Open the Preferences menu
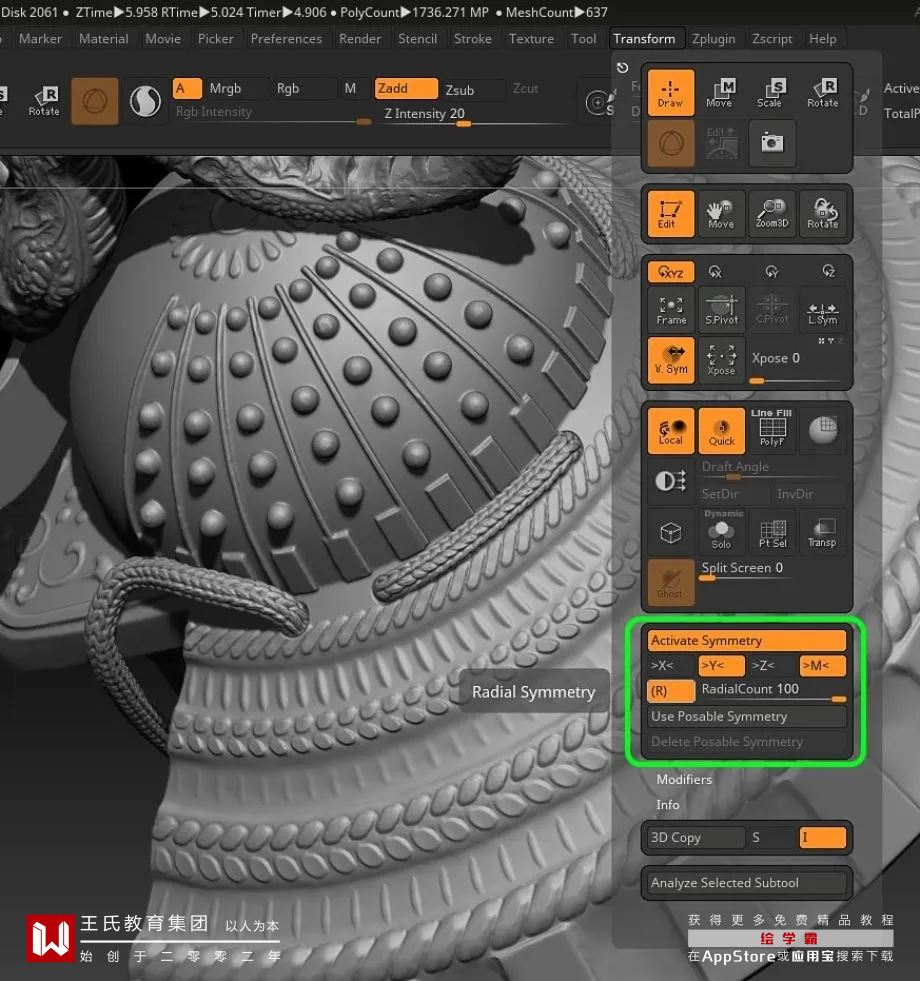 pos(286,39)
